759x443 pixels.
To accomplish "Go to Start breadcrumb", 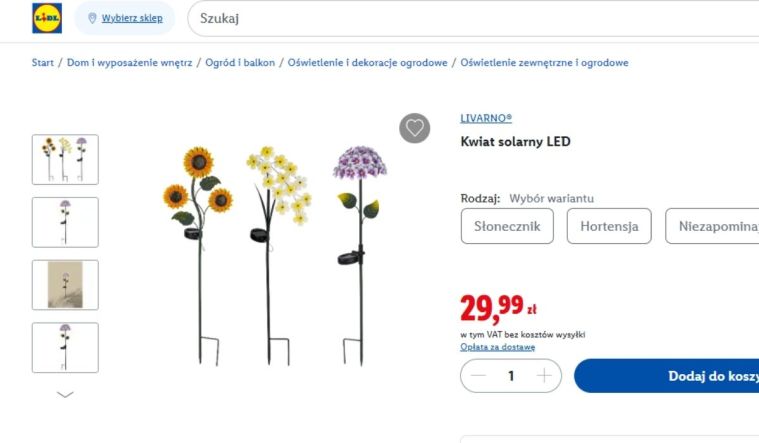I will point(42,63).
